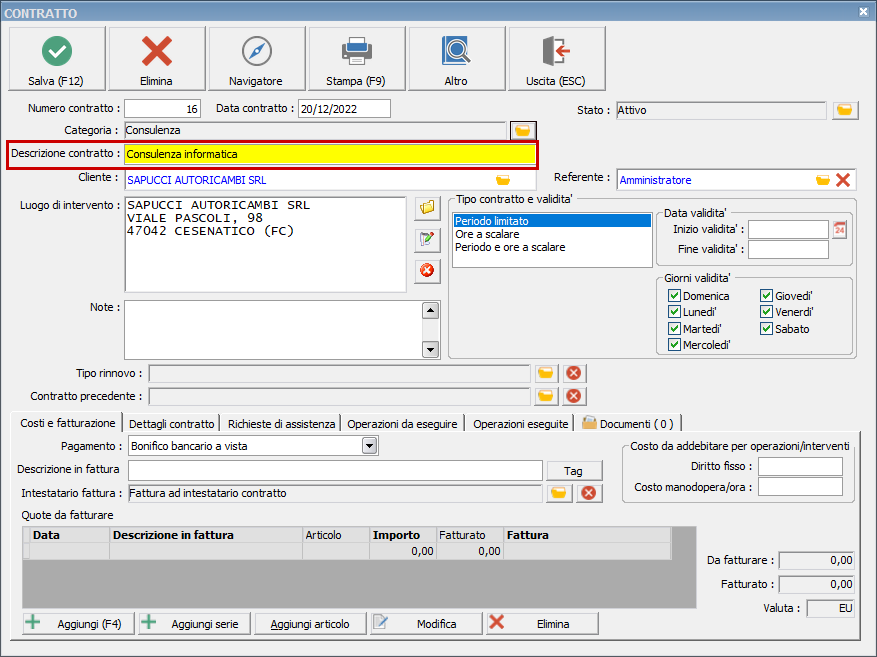Viewport: 877px width, 657px height.
Task: Browse Contratto precedente with folder icon
Action: (x=546, y=396)
